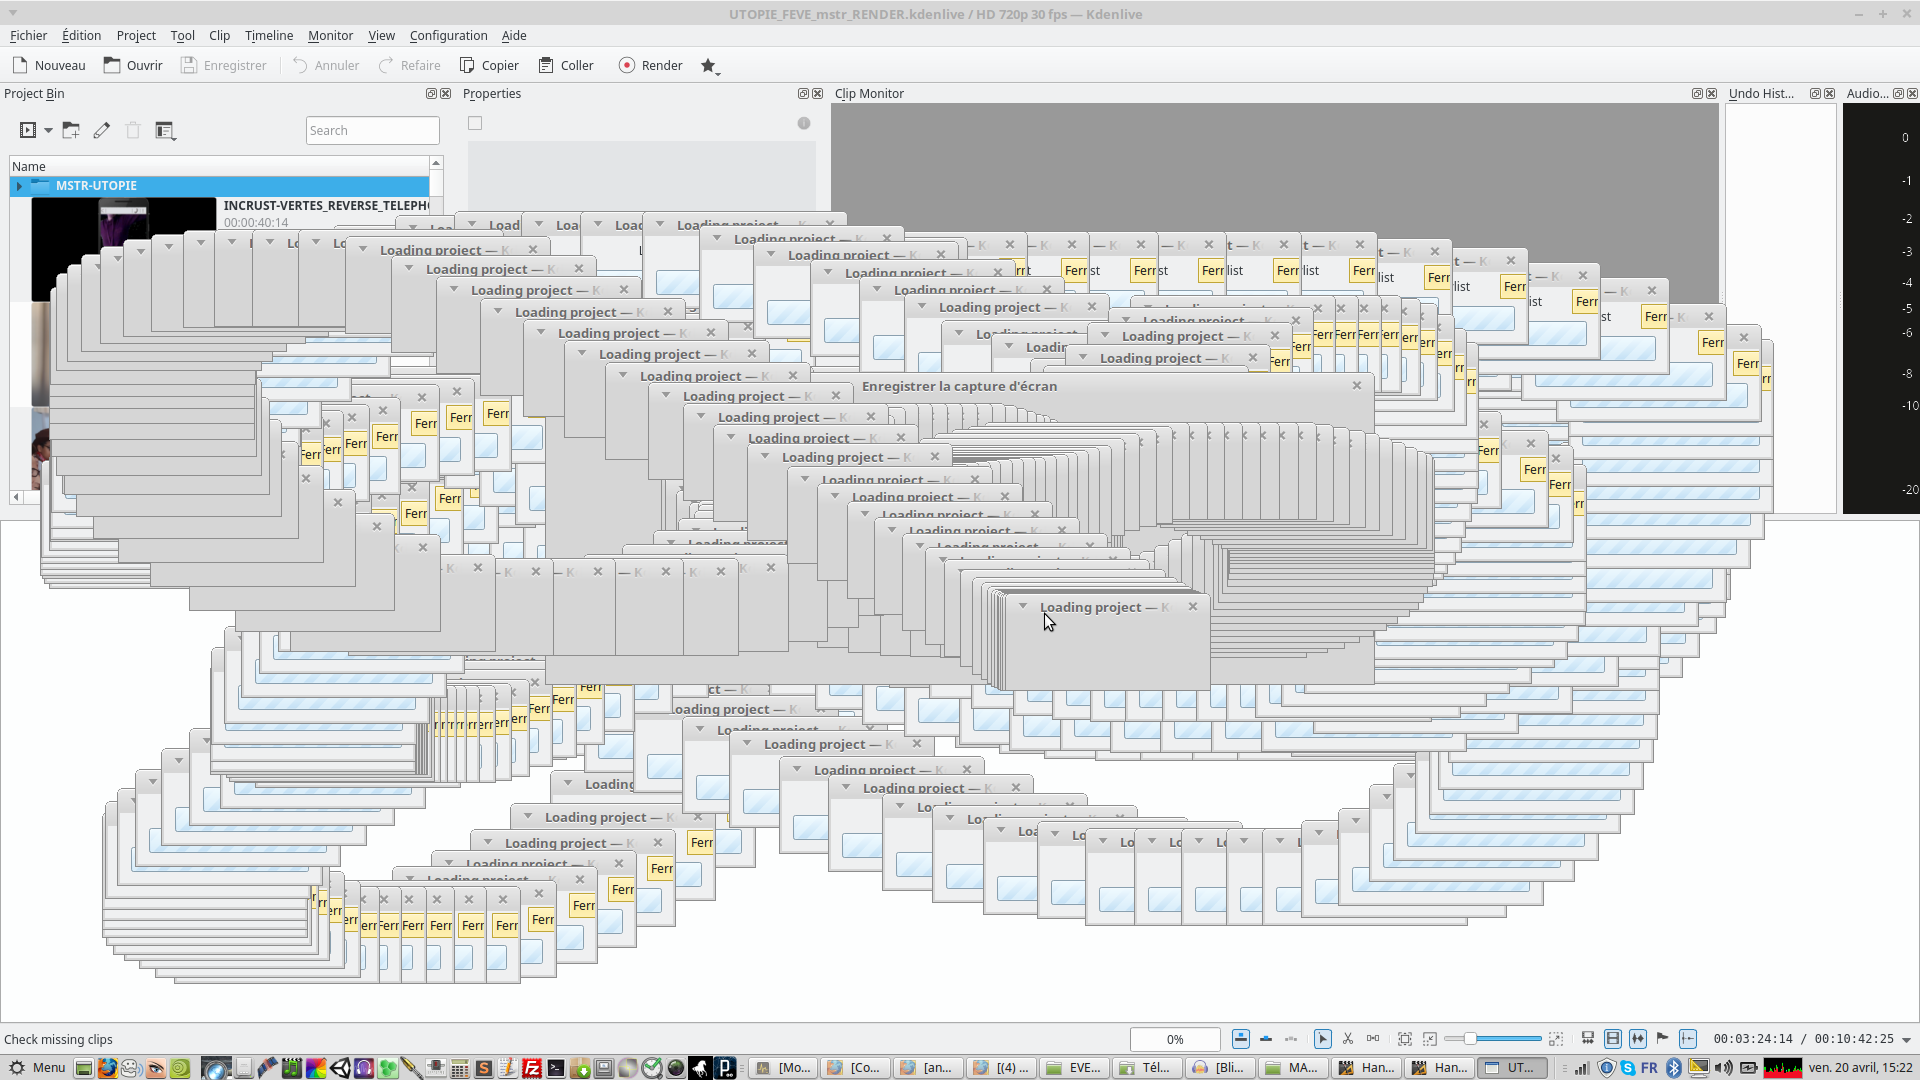Click the Ouvrir button
Image resolution: width=1920 pixels, height=1080 pixels.
coord(134,65)
